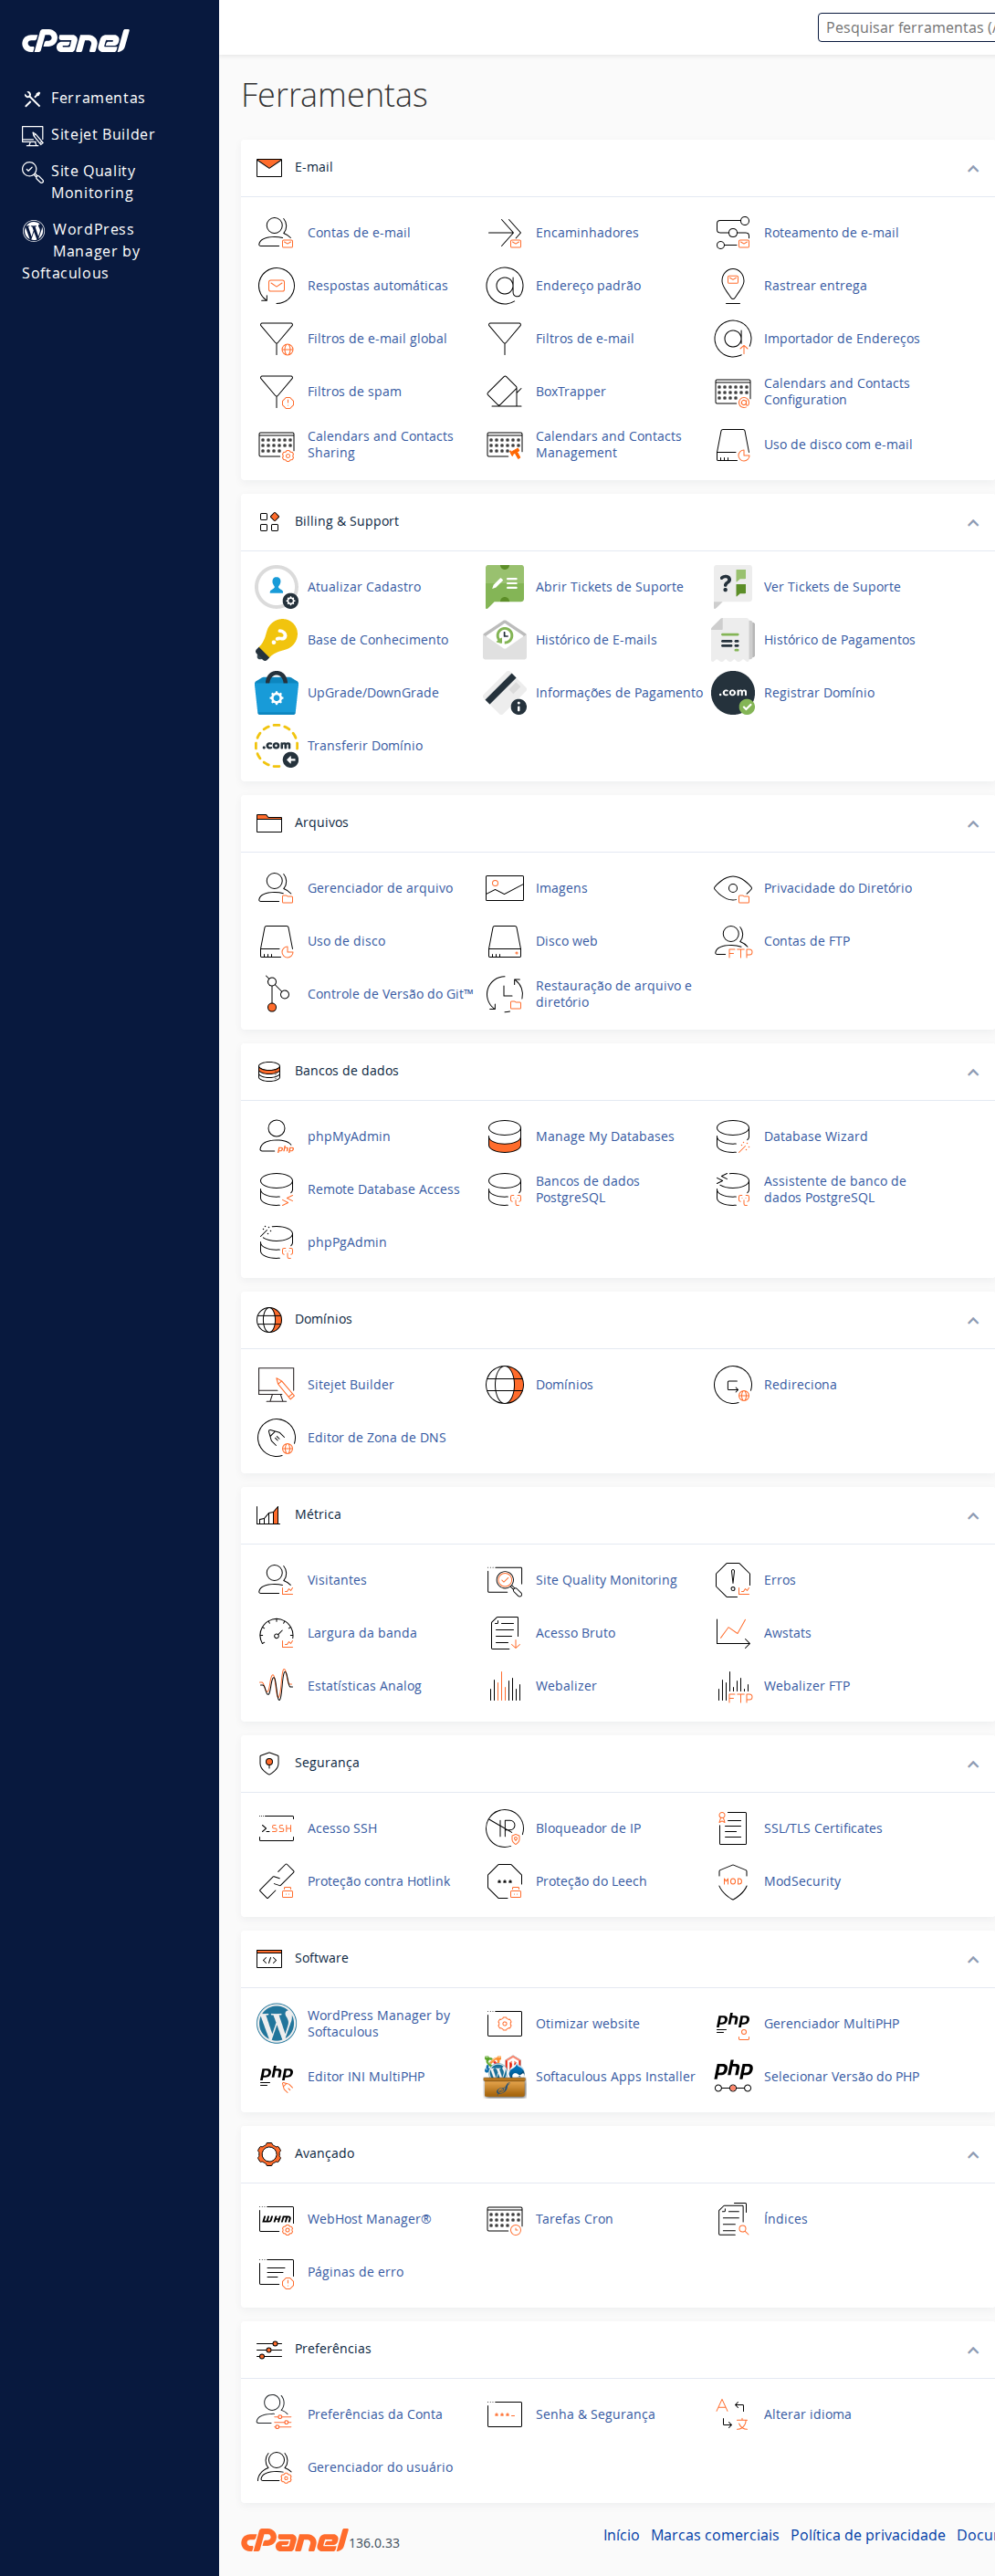Collapse the Bancos de dados section
Image resolution: width=995 pixels, height=2576 pixels.
tap(972, 1072)
